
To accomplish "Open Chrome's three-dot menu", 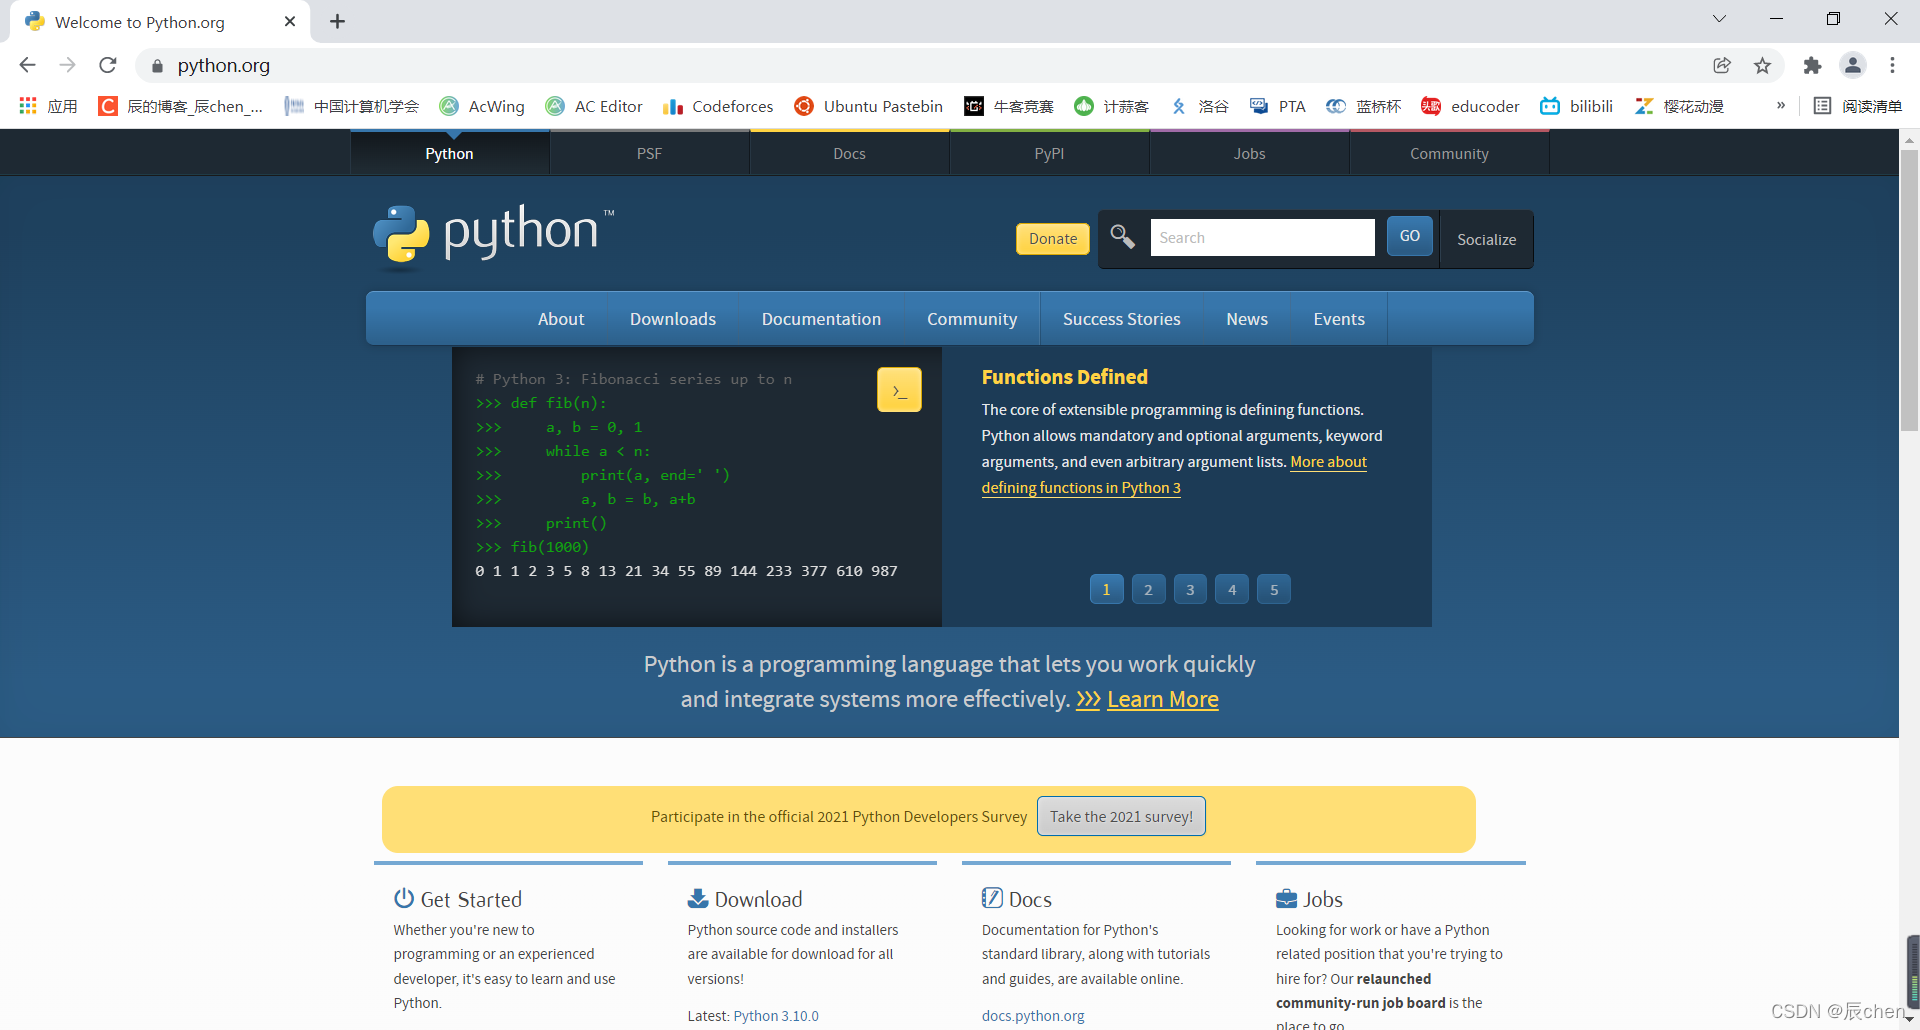I will tap(1892, 65).
